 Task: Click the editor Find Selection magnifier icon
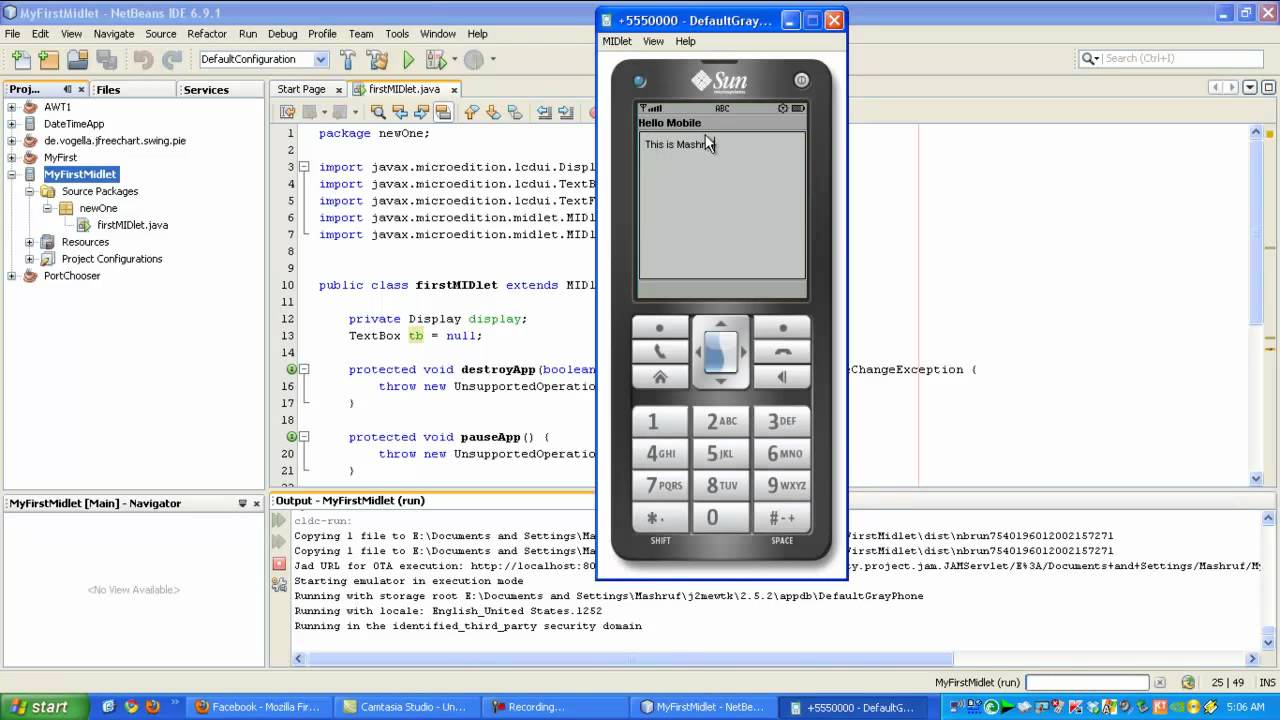378,112
